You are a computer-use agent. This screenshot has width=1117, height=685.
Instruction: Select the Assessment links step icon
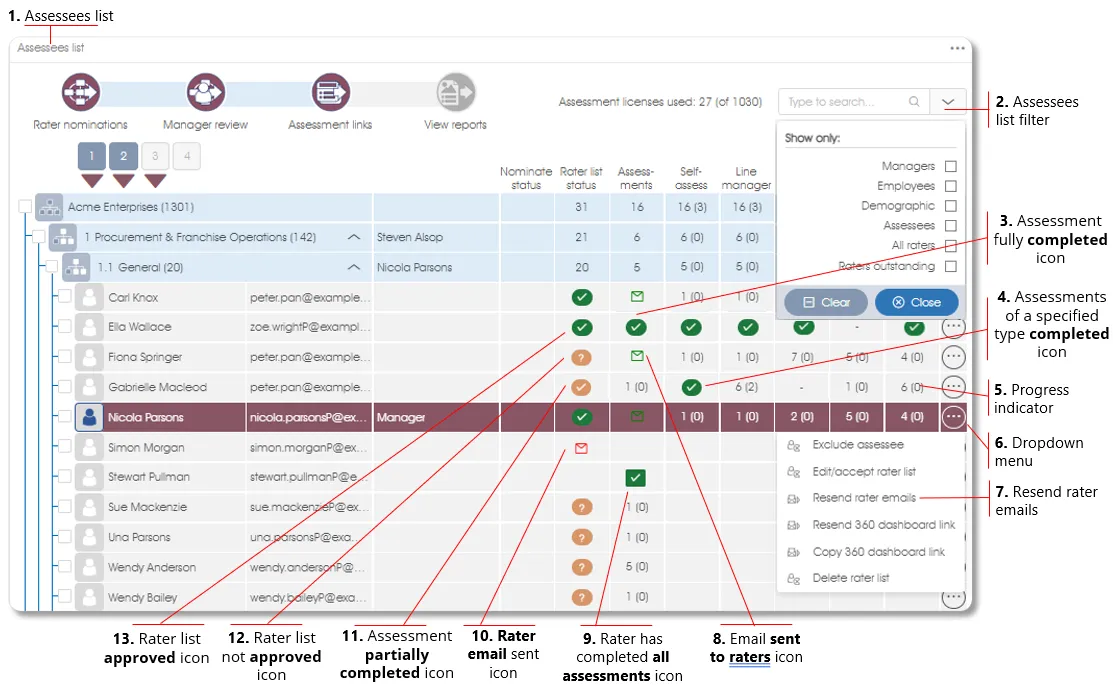click(330, 93)
